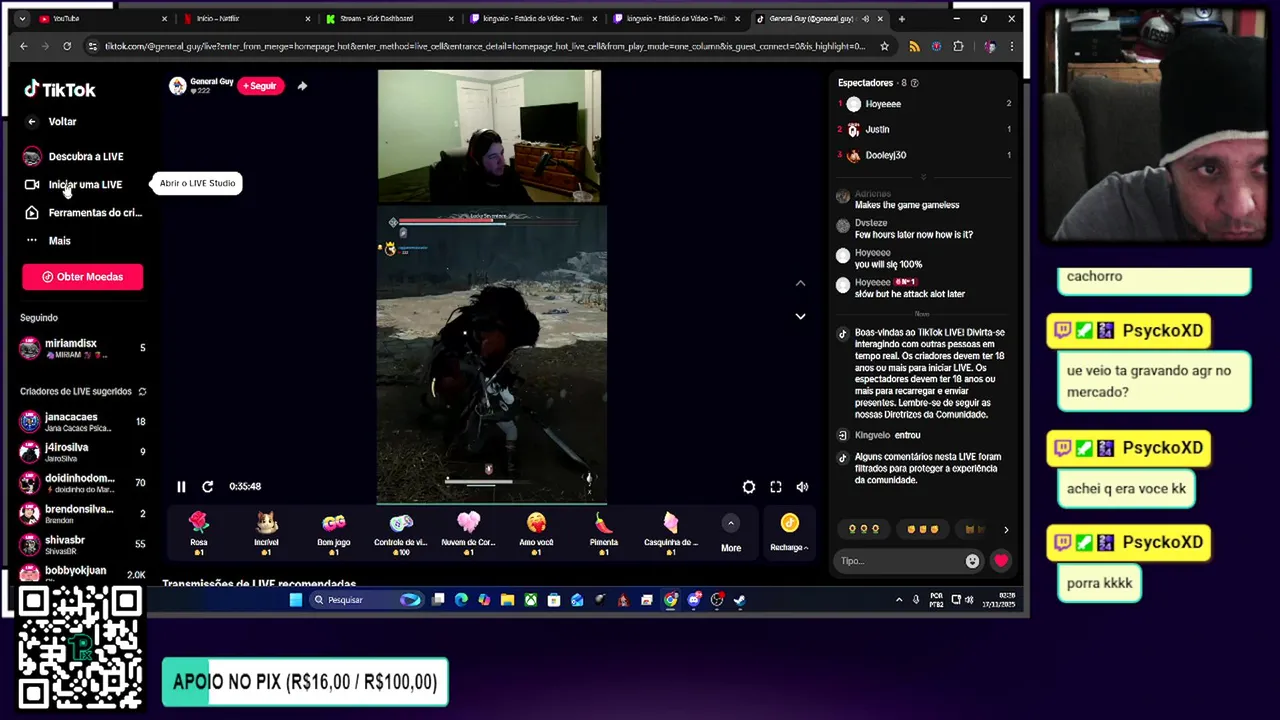Open browser extensions puzzle icon

coord(958,46)
